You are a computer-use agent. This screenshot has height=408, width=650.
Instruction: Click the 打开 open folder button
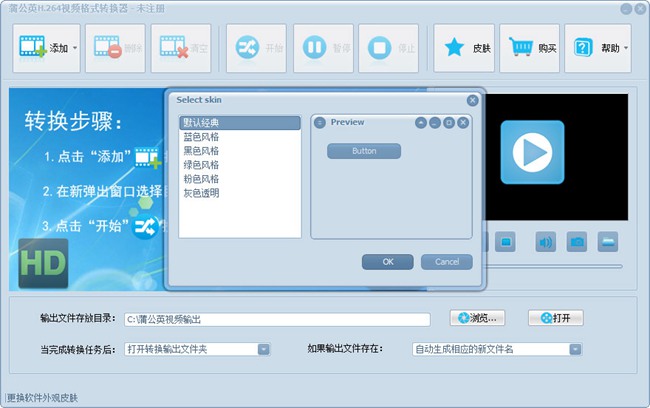[555, 318]
